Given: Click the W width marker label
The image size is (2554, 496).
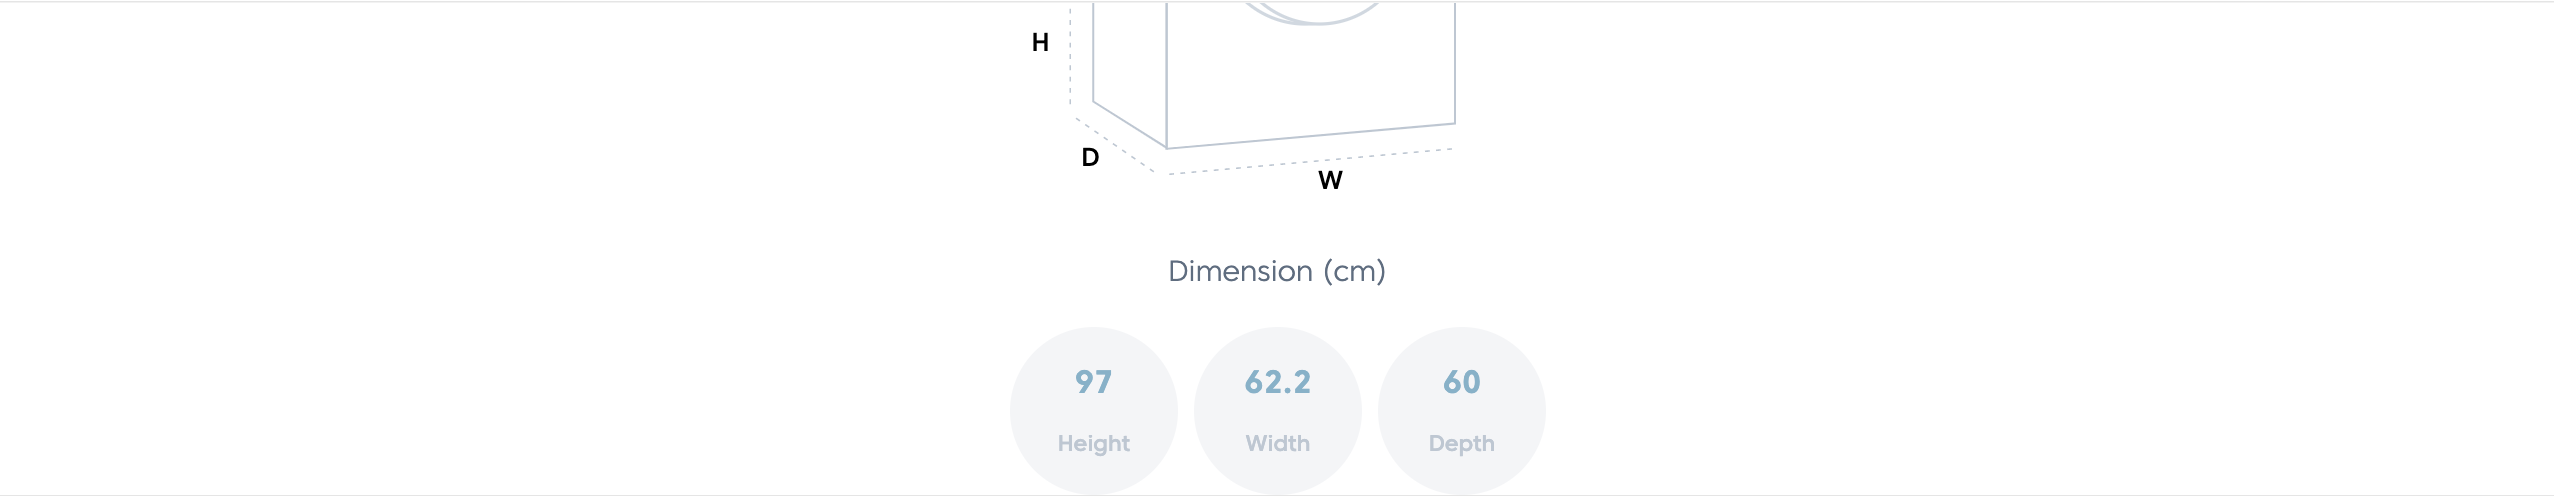Looking at the screenshot, I should [1330, 181].
